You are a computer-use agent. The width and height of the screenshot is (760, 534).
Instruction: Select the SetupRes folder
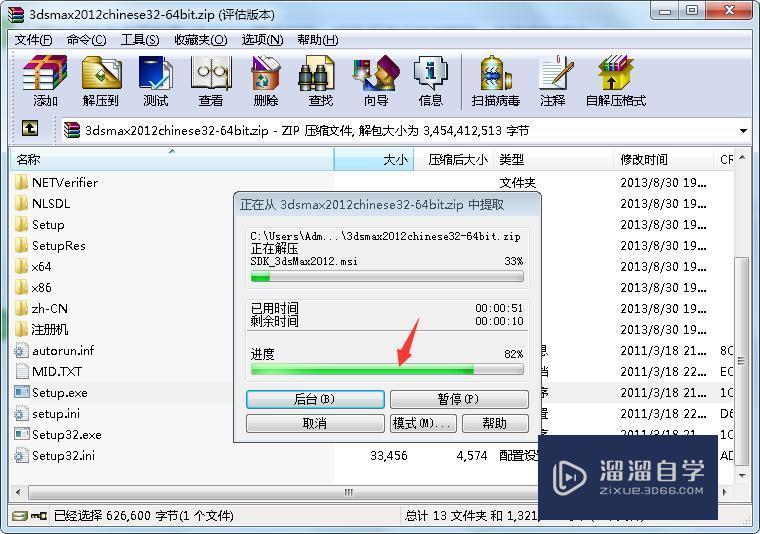(50, 246)
